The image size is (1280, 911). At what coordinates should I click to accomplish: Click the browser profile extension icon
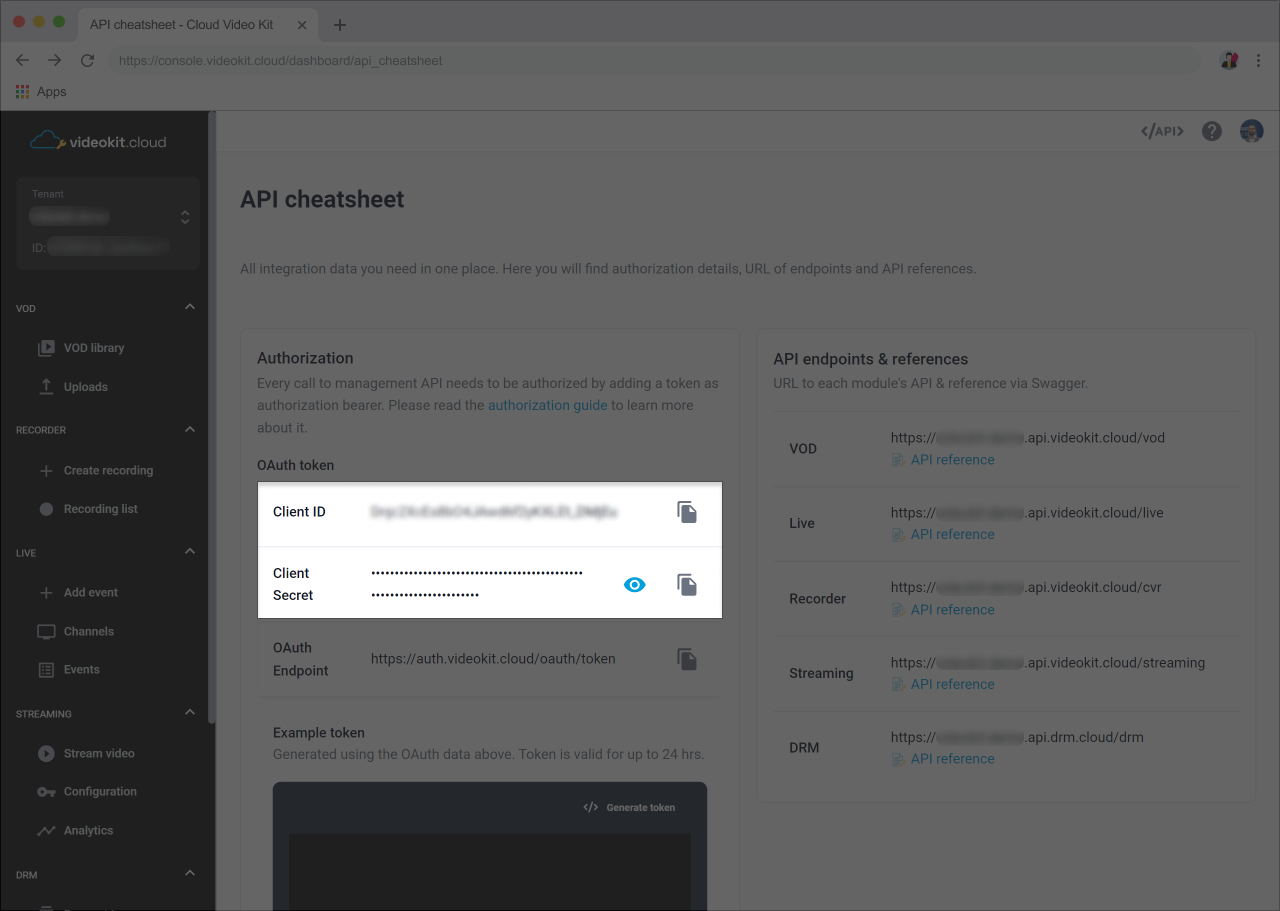(x=1229, y=60)
